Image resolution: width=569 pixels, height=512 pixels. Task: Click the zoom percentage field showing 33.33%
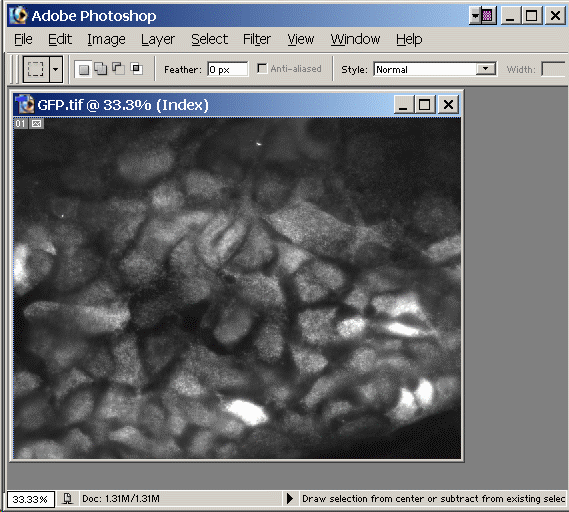pyautogui.click(x=30, y=499)
